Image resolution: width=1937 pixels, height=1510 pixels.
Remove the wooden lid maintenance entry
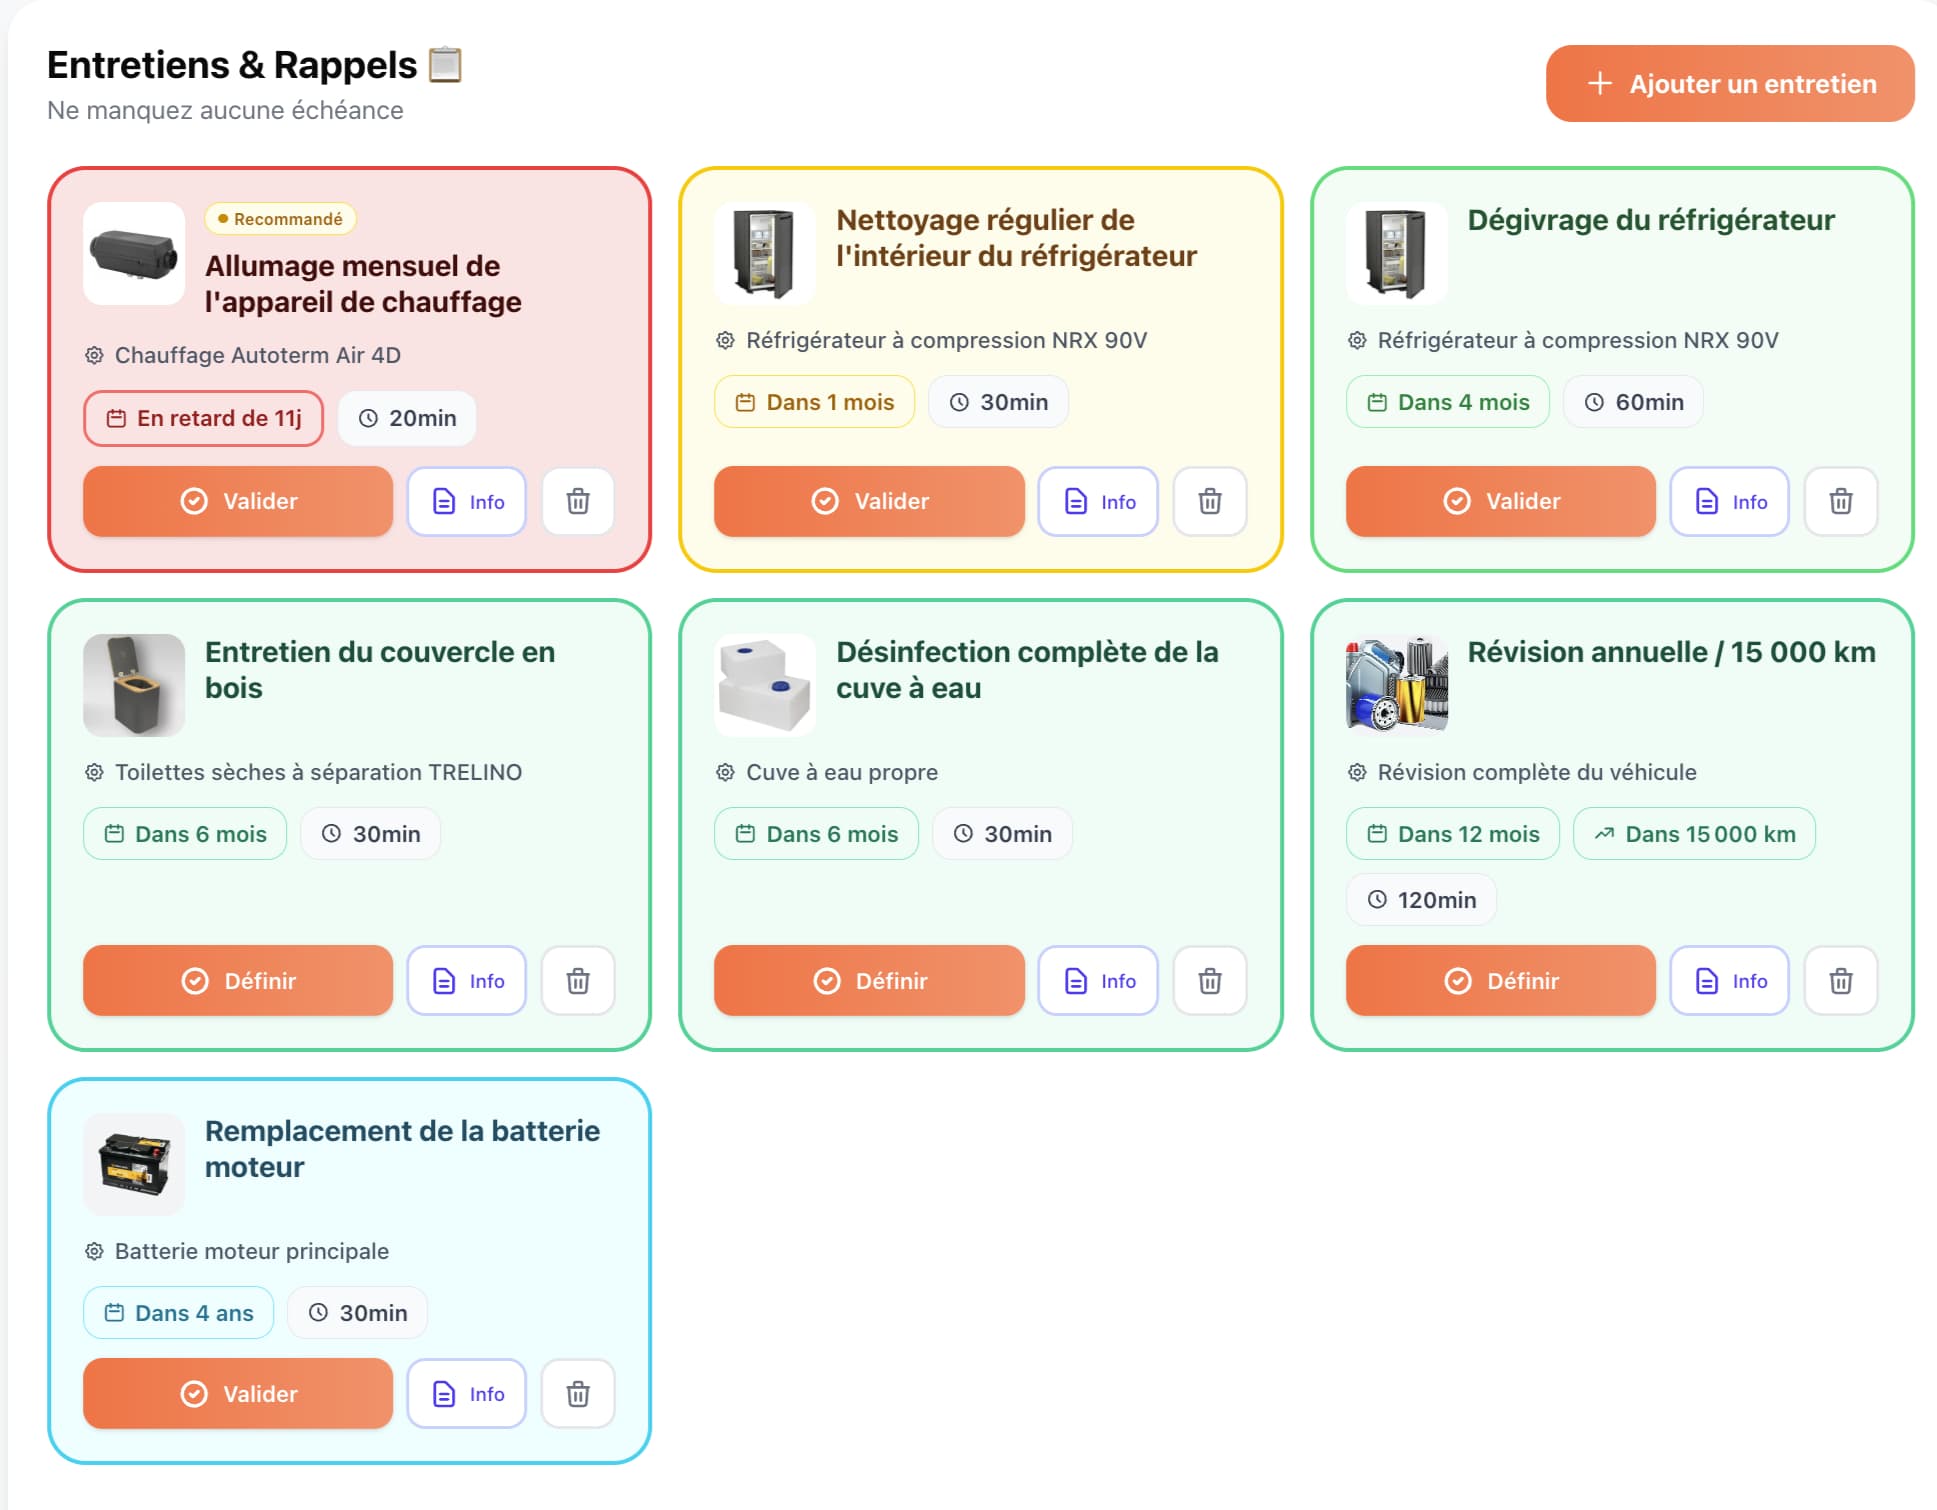[x=578, y=981]
